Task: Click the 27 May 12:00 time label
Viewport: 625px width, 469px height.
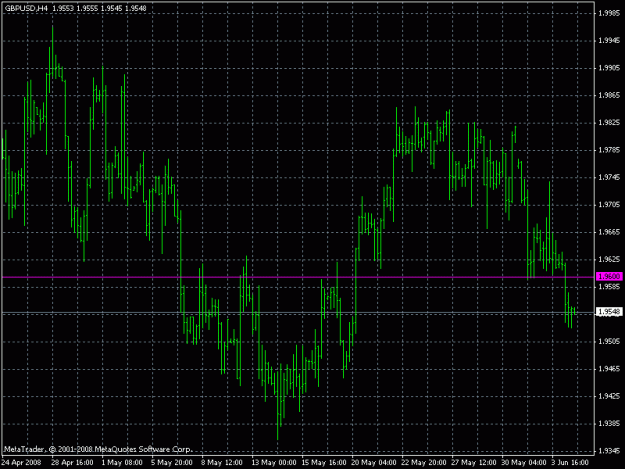Action: click(474, 463)
